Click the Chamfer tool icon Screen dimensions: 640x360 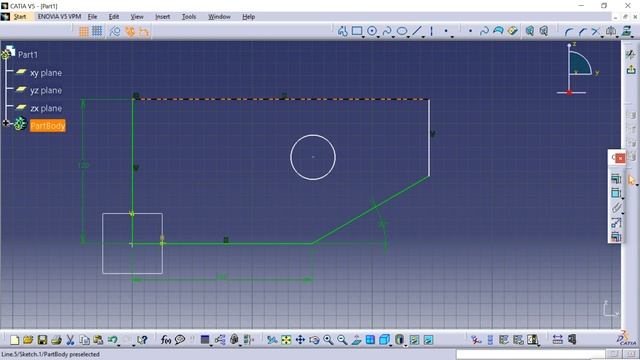582,31
